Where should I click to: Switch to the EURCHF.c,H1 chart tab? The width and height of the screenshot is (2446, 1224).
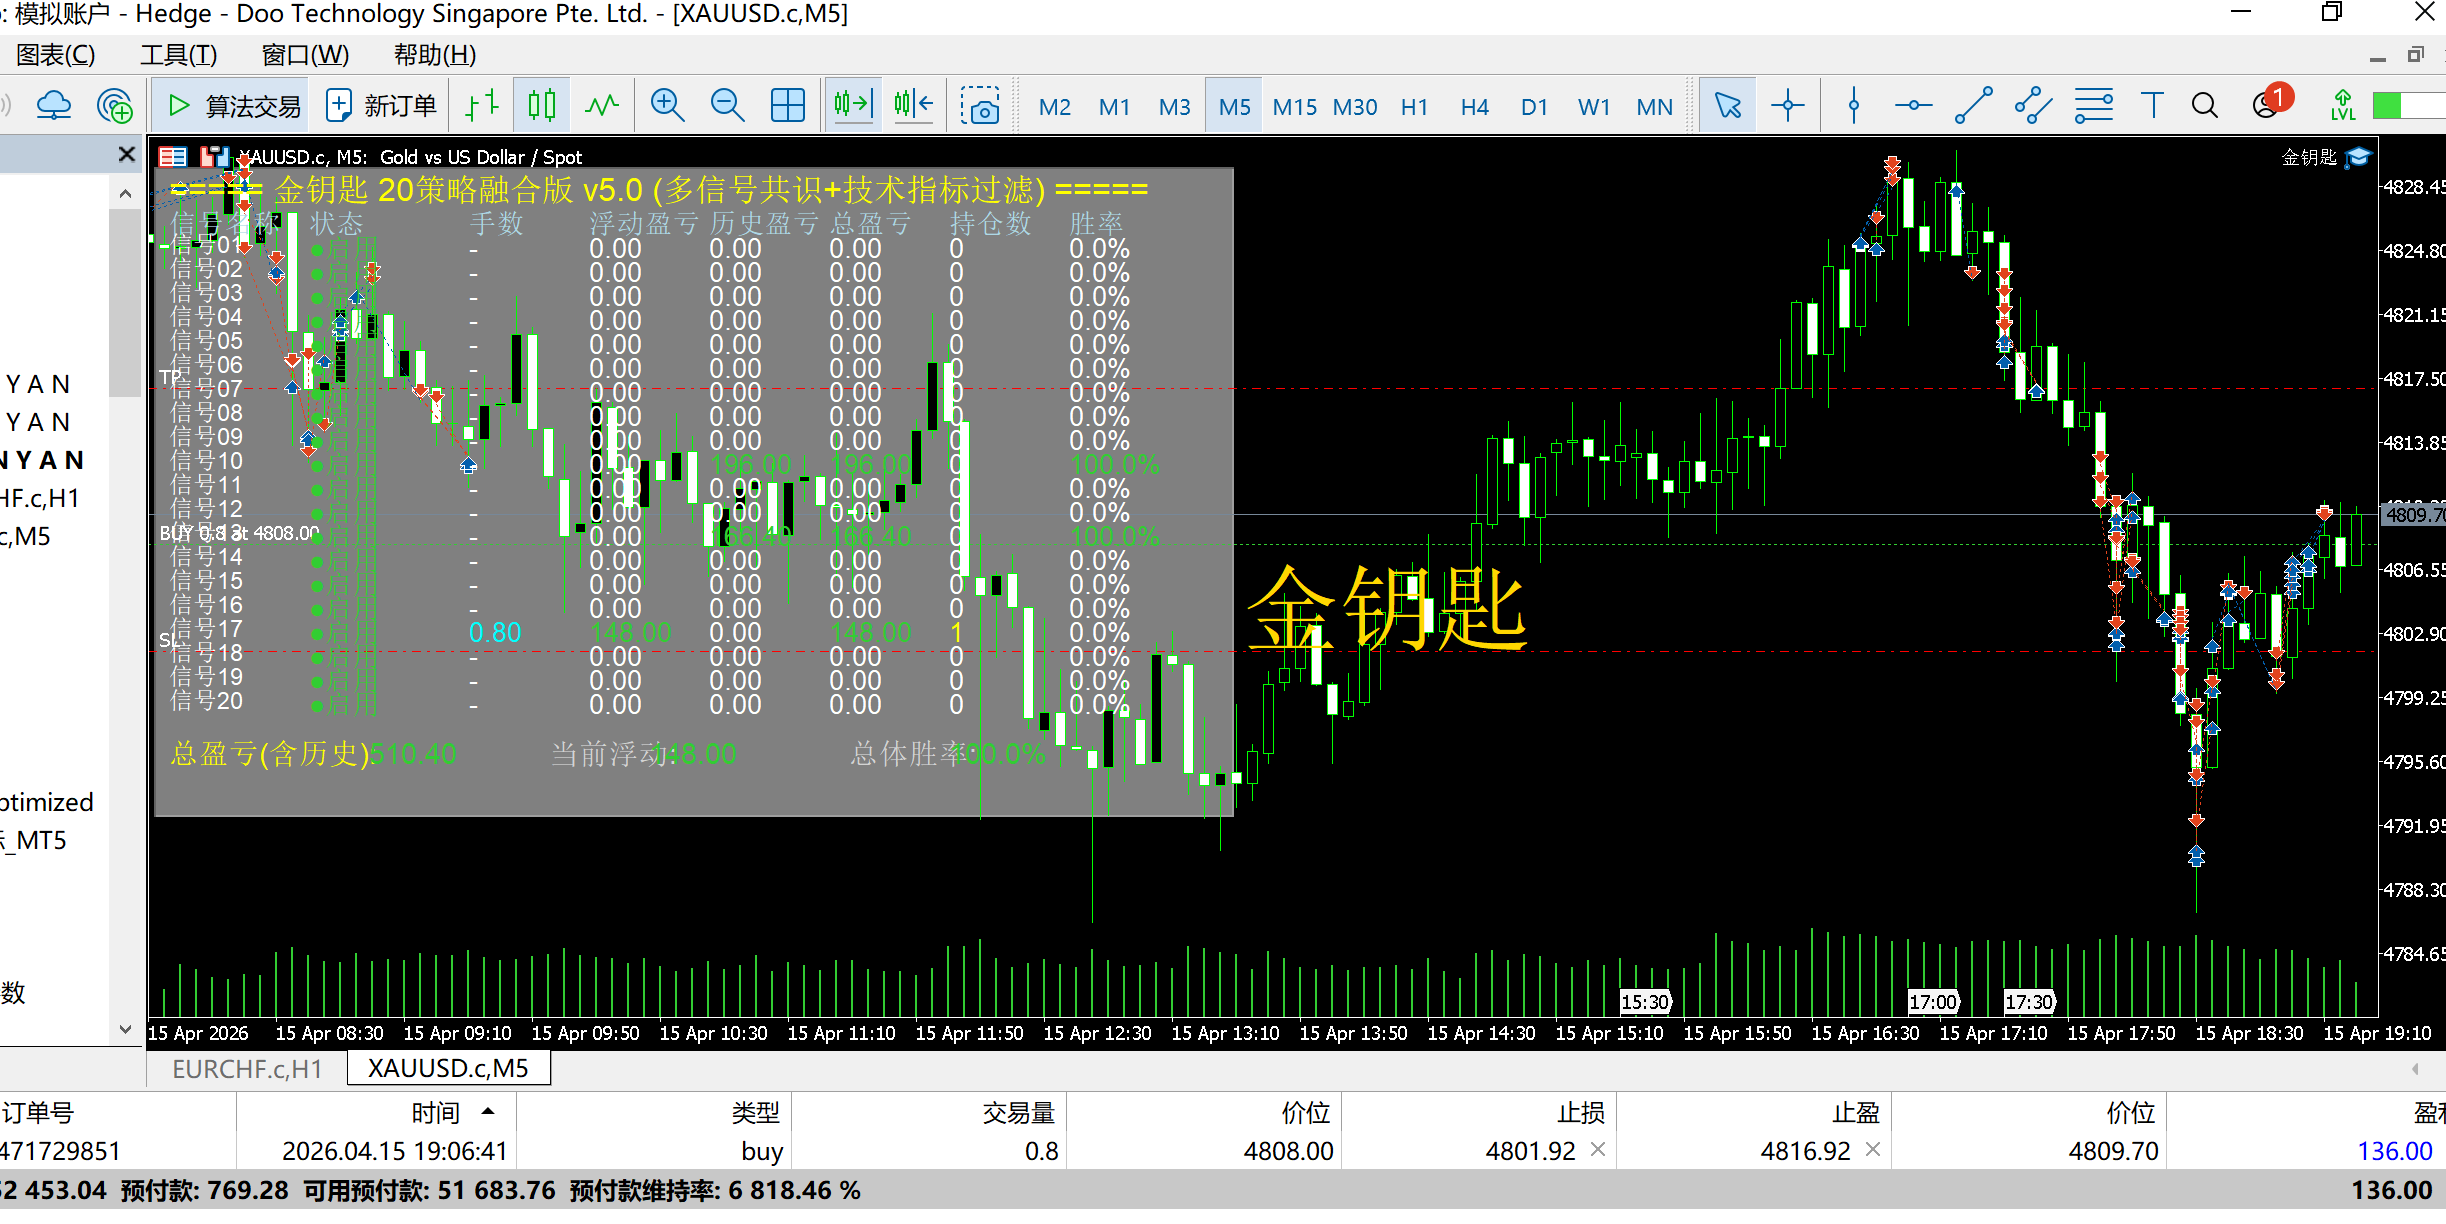click(247, 1068)
